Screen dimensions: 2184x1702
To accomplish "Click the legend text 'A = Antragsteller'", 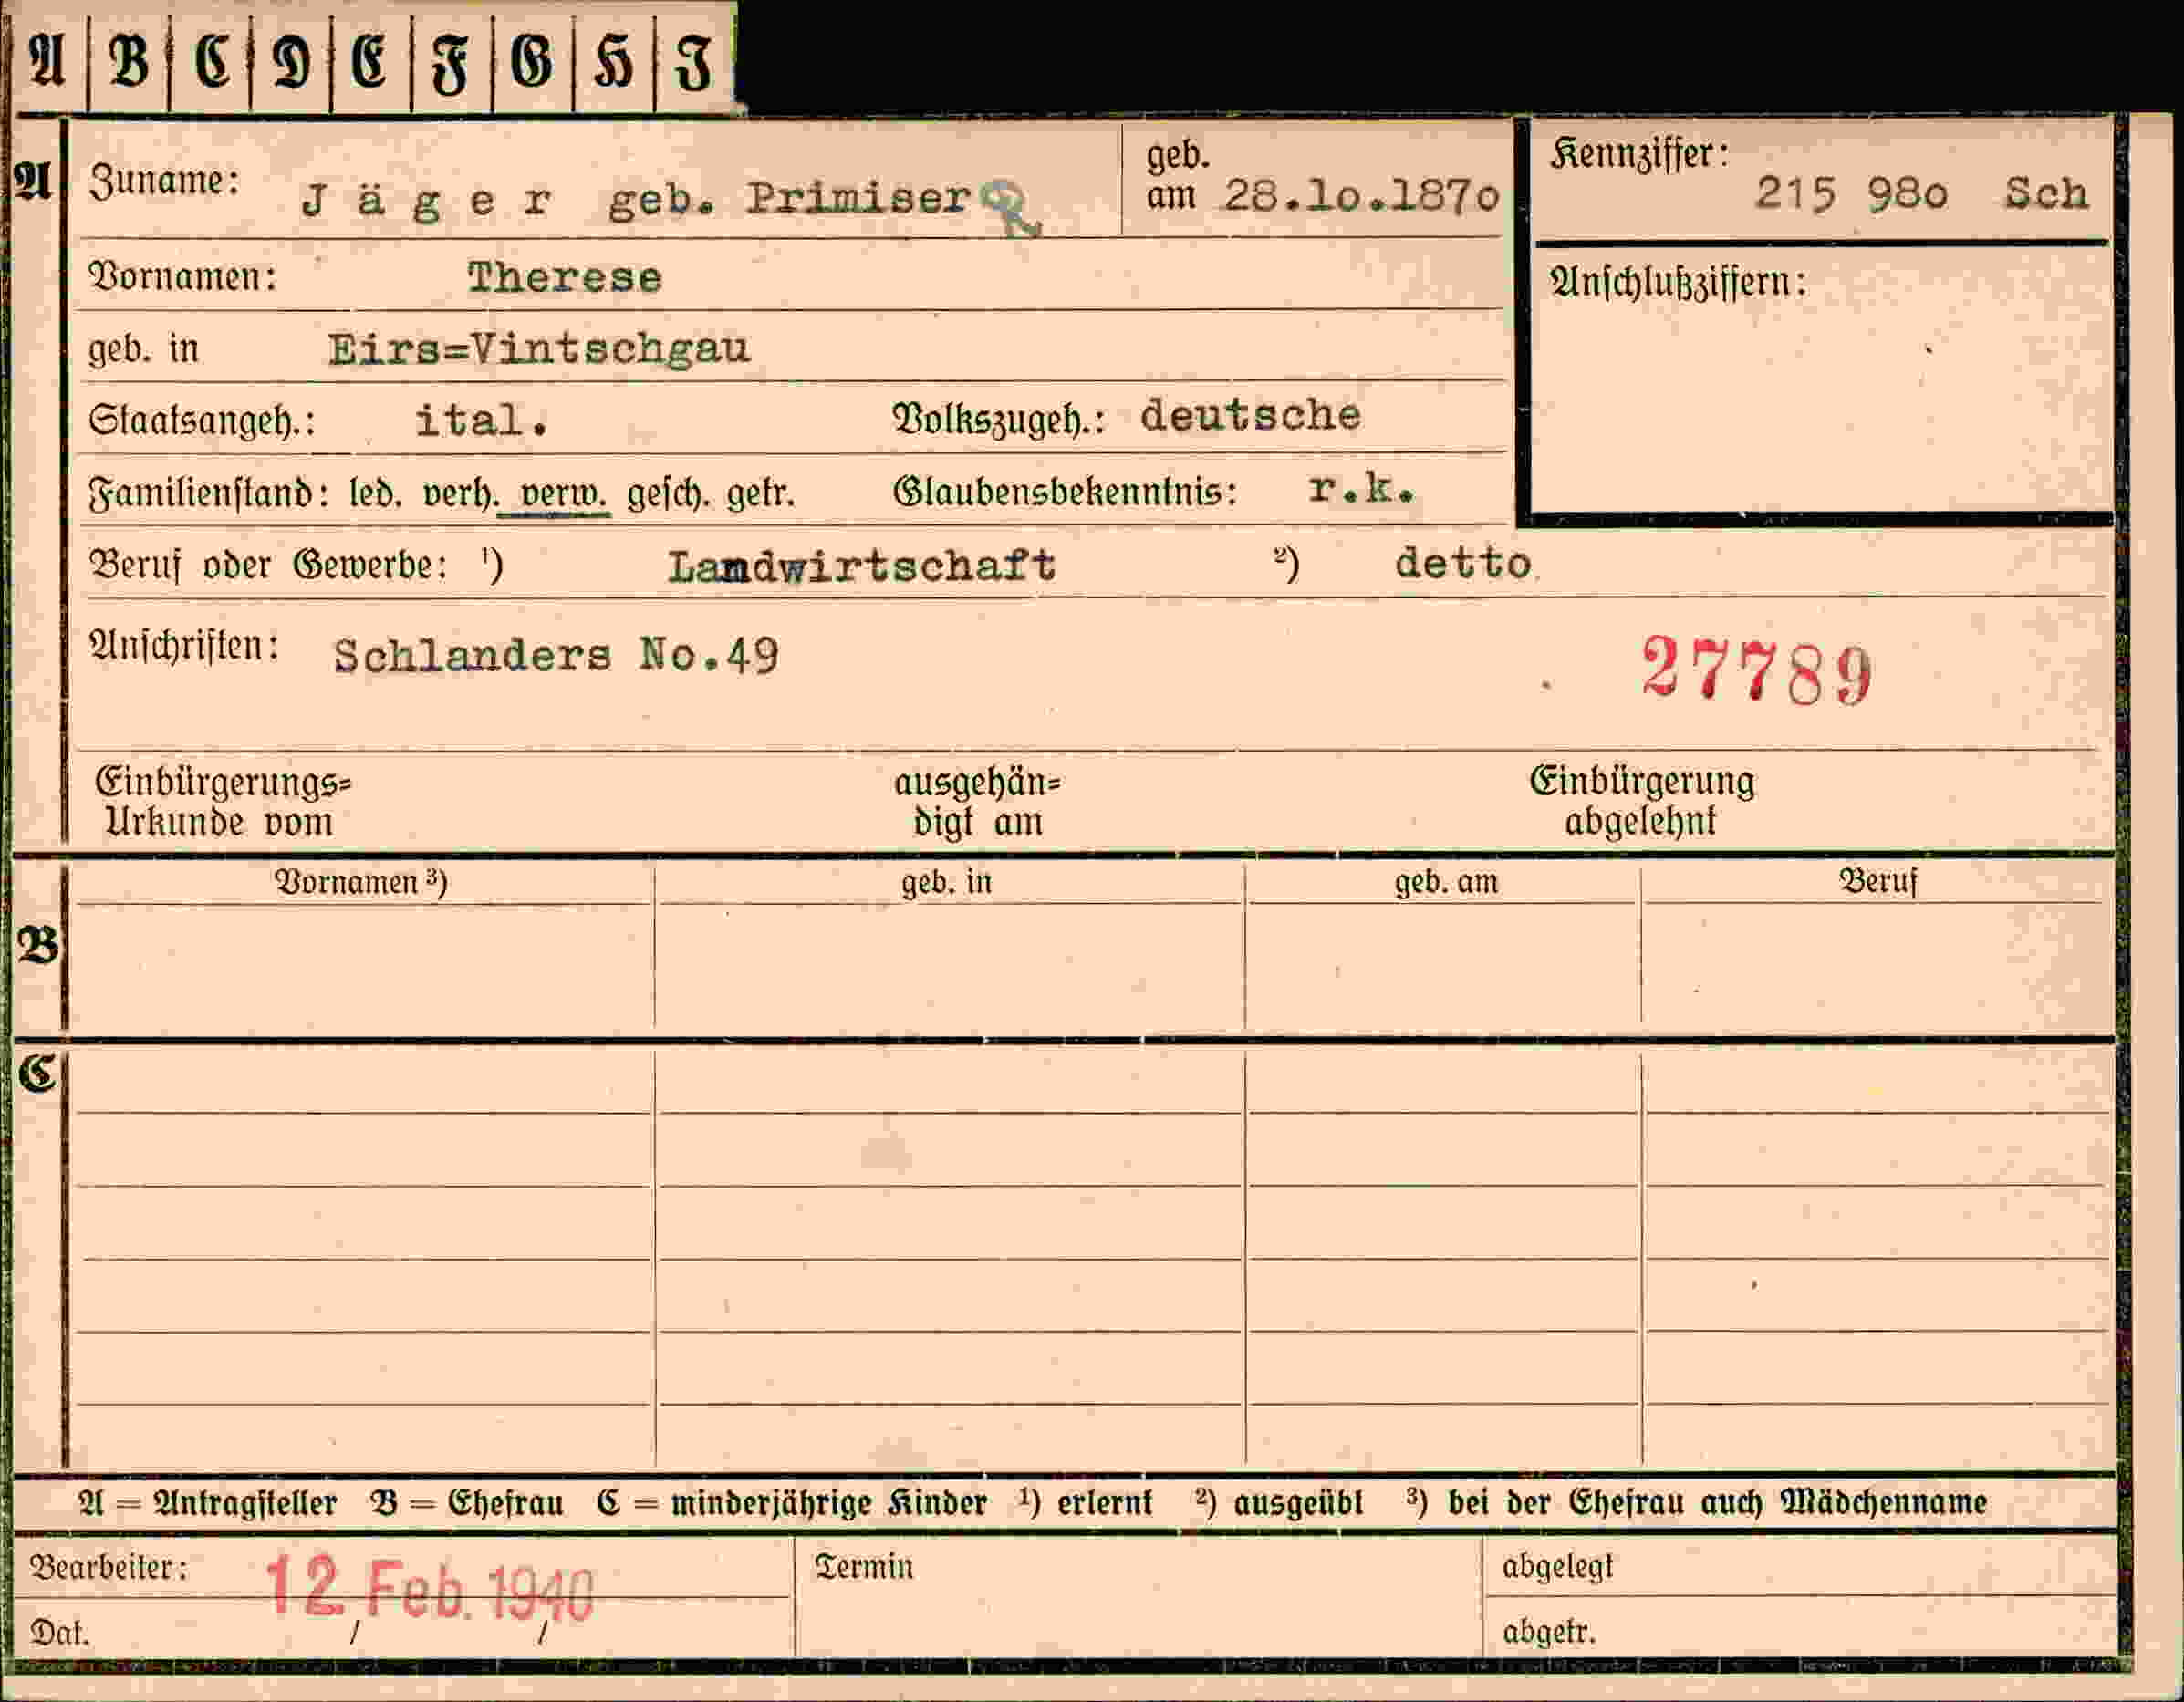I will [x=208, y=1503].
